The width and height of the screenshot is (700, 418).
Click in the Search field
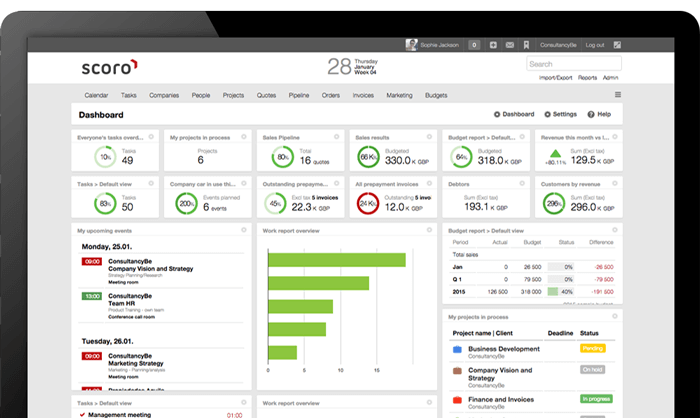pyautogui.click(x=574, y=64)
